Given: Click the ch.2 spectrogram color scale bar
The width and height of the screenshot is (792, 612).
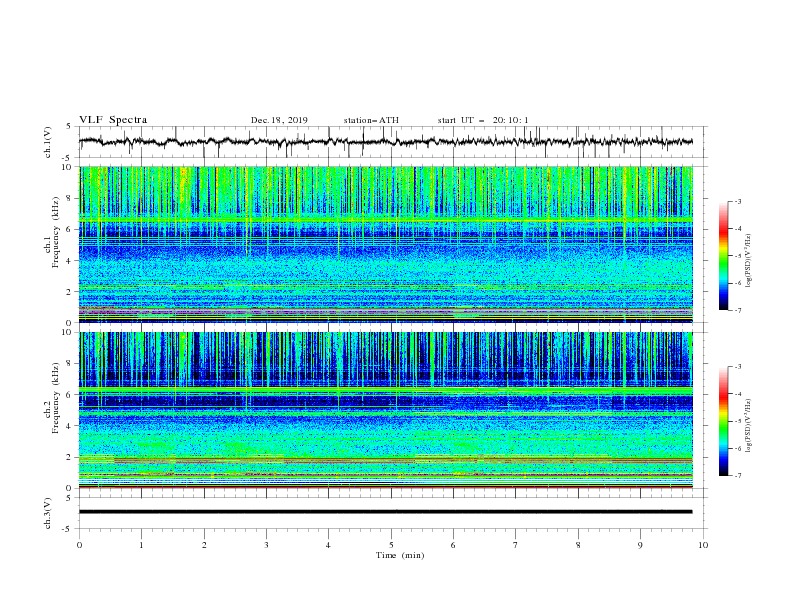Looking at the screenshot, I should coord(723,421).
